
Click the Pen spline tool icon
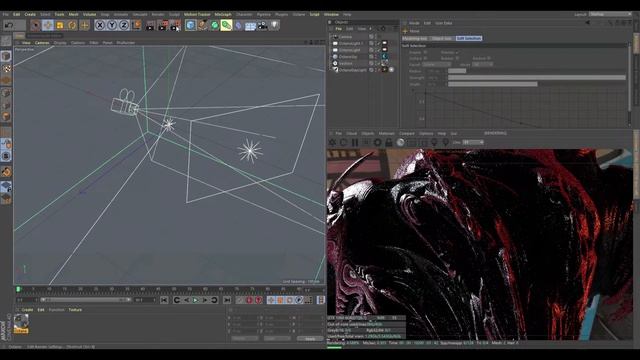[x=202, y=25]
